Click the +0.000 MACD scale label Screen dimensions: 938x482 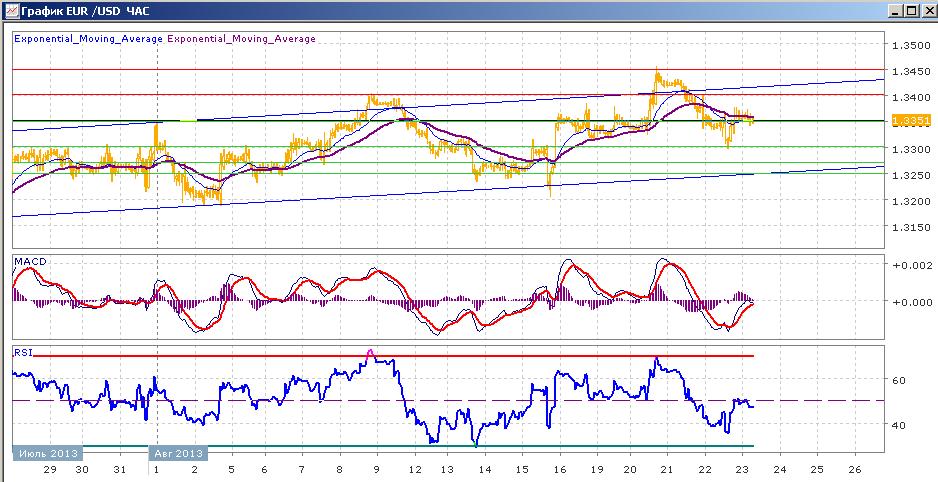coord(910,302)
